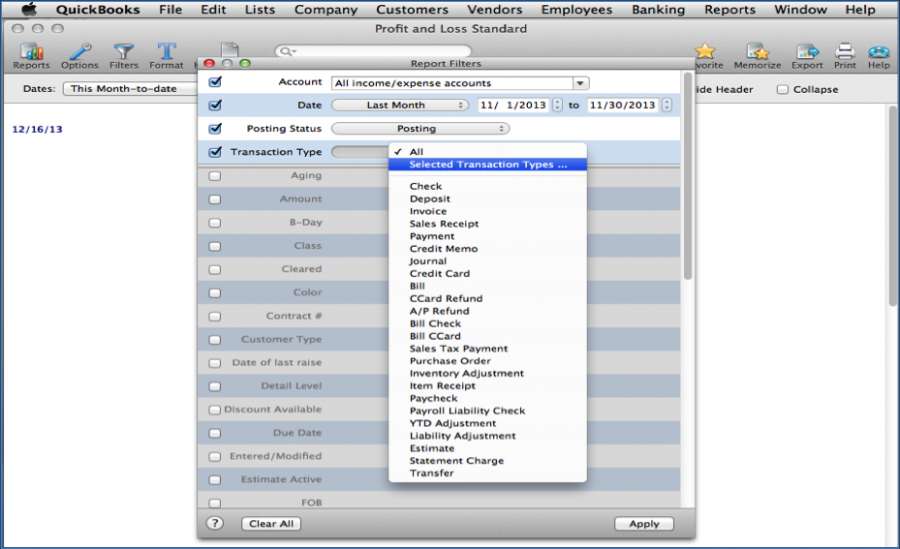Open the Customers menu

(412, 10)
